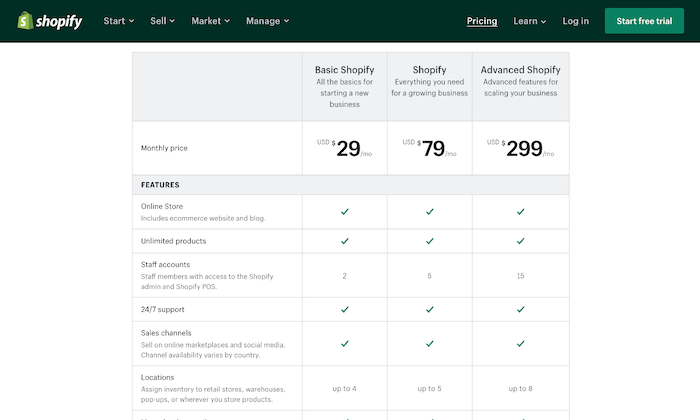Open the Log in link
This screenshot has width=700, height=420.
575,21
